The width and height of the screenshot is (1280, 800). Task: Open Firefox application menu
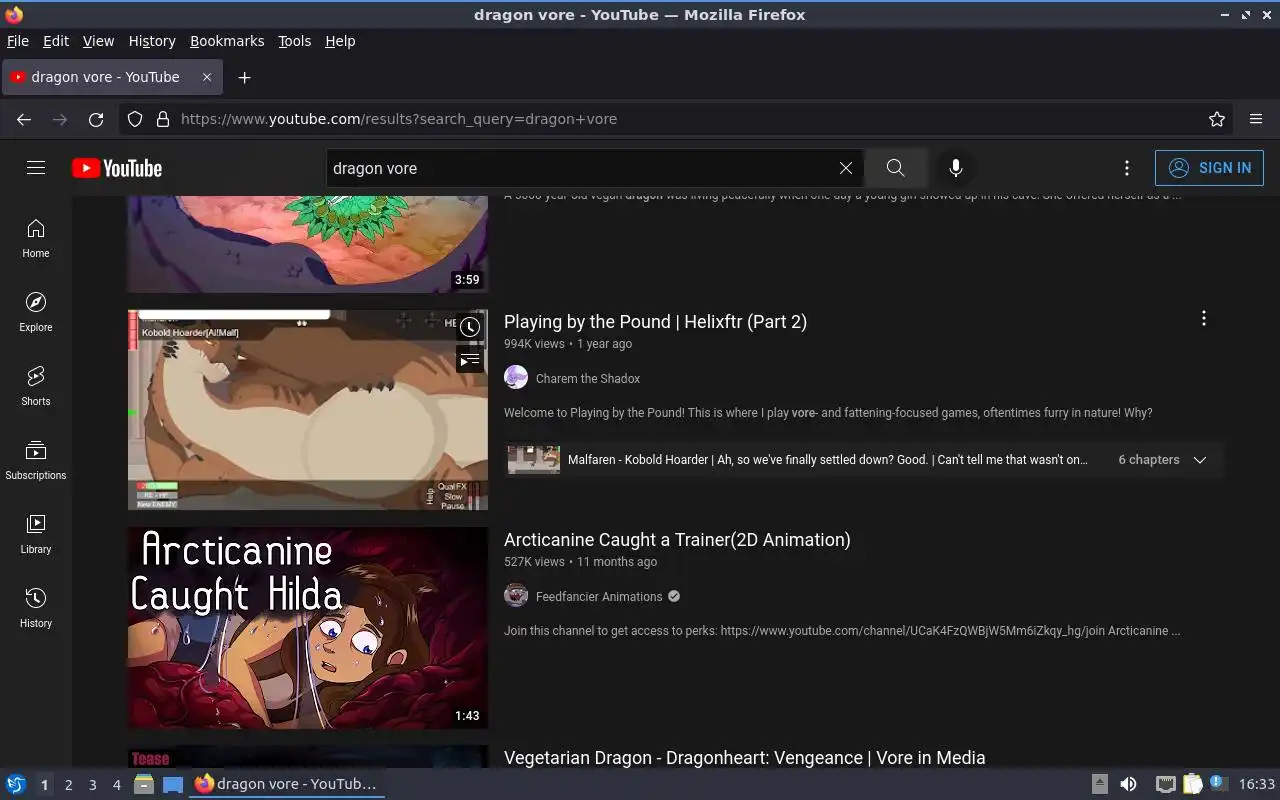tap(1256, 119)
